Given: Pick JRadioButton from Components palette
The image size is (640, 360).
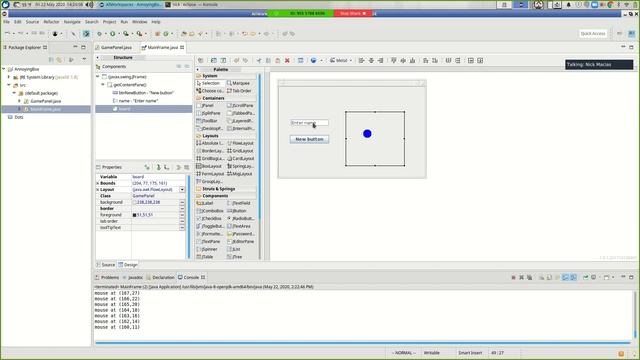Looking at the screenshot, I should [x=240, y=219].
